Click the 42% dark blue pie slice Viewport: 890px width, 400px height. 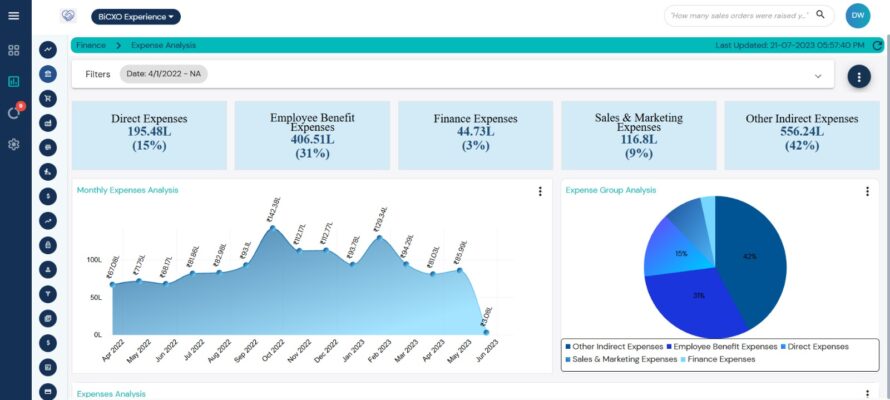[750, 255]
